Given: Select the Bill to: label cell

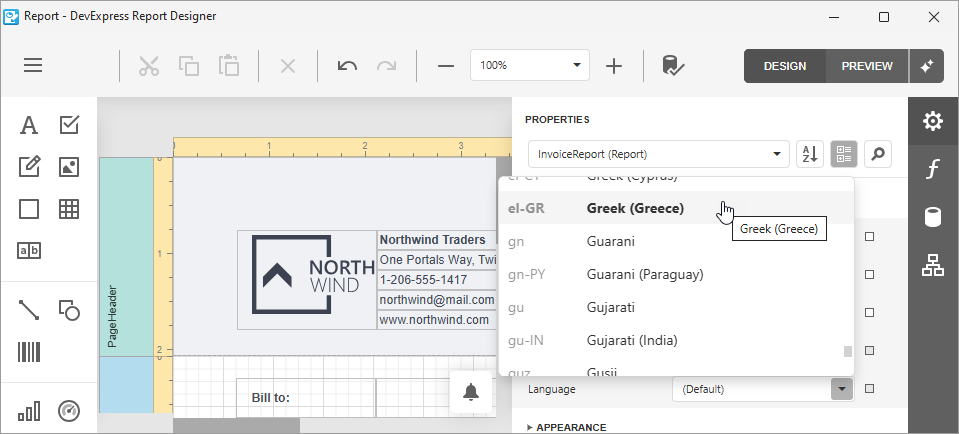Looking at the screenshot, I should pyautogui.click(x=306, y=398).
